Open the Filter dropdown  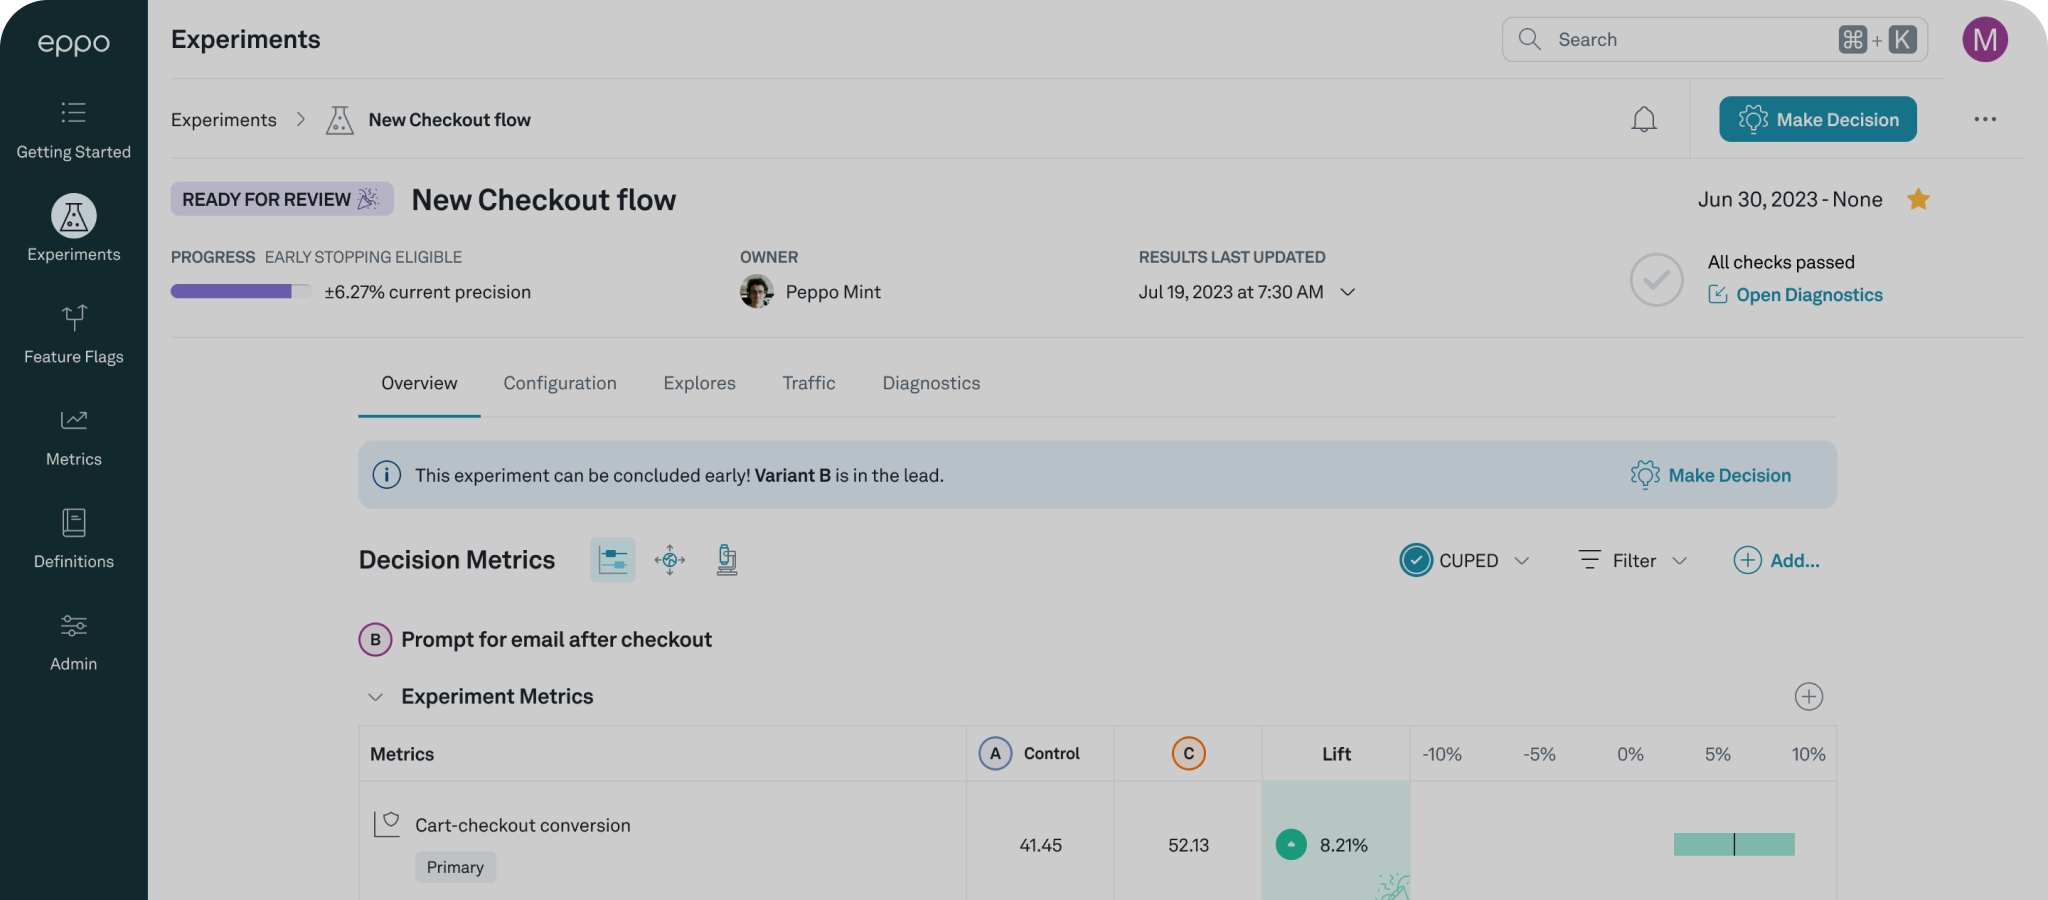[1633, 561]
